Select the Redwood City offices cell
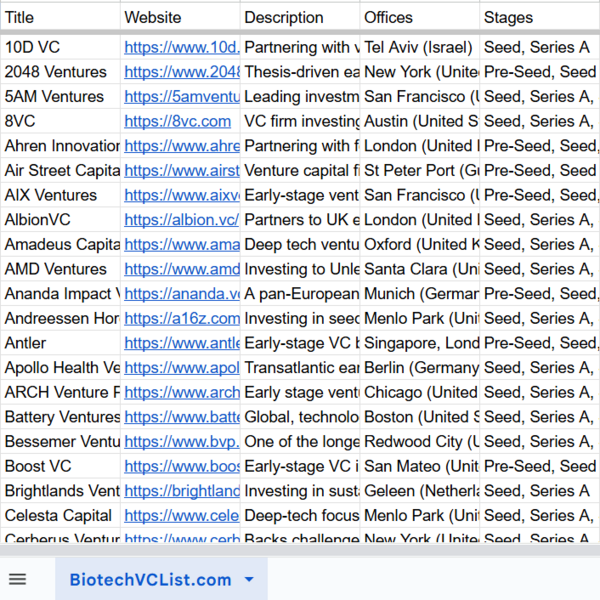 [x=420, y=442]
